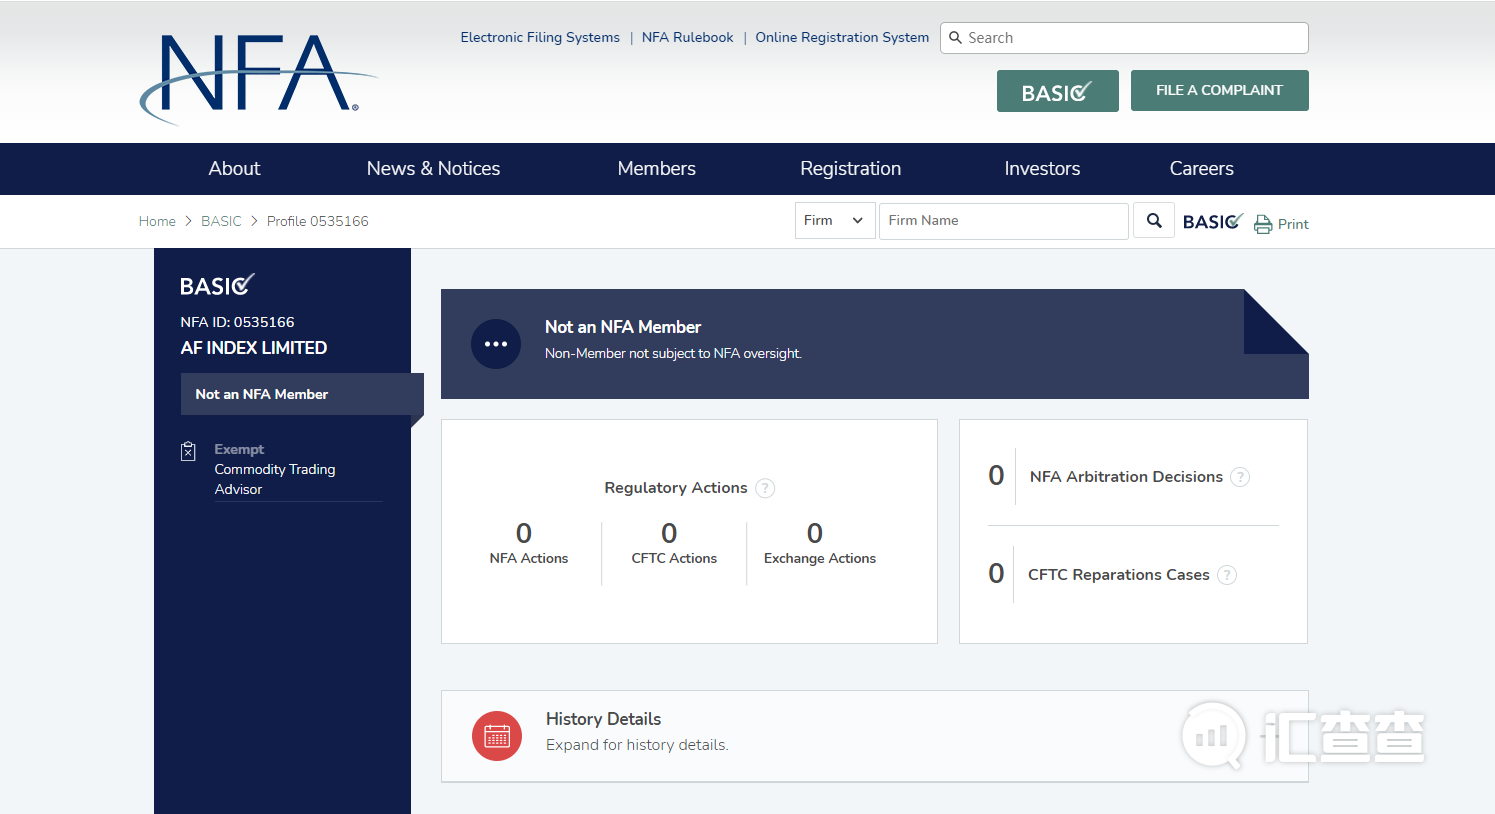1495x814 pixels.
Task: Click the Not an NFA Member banner heading
Action: click(623, 327)
